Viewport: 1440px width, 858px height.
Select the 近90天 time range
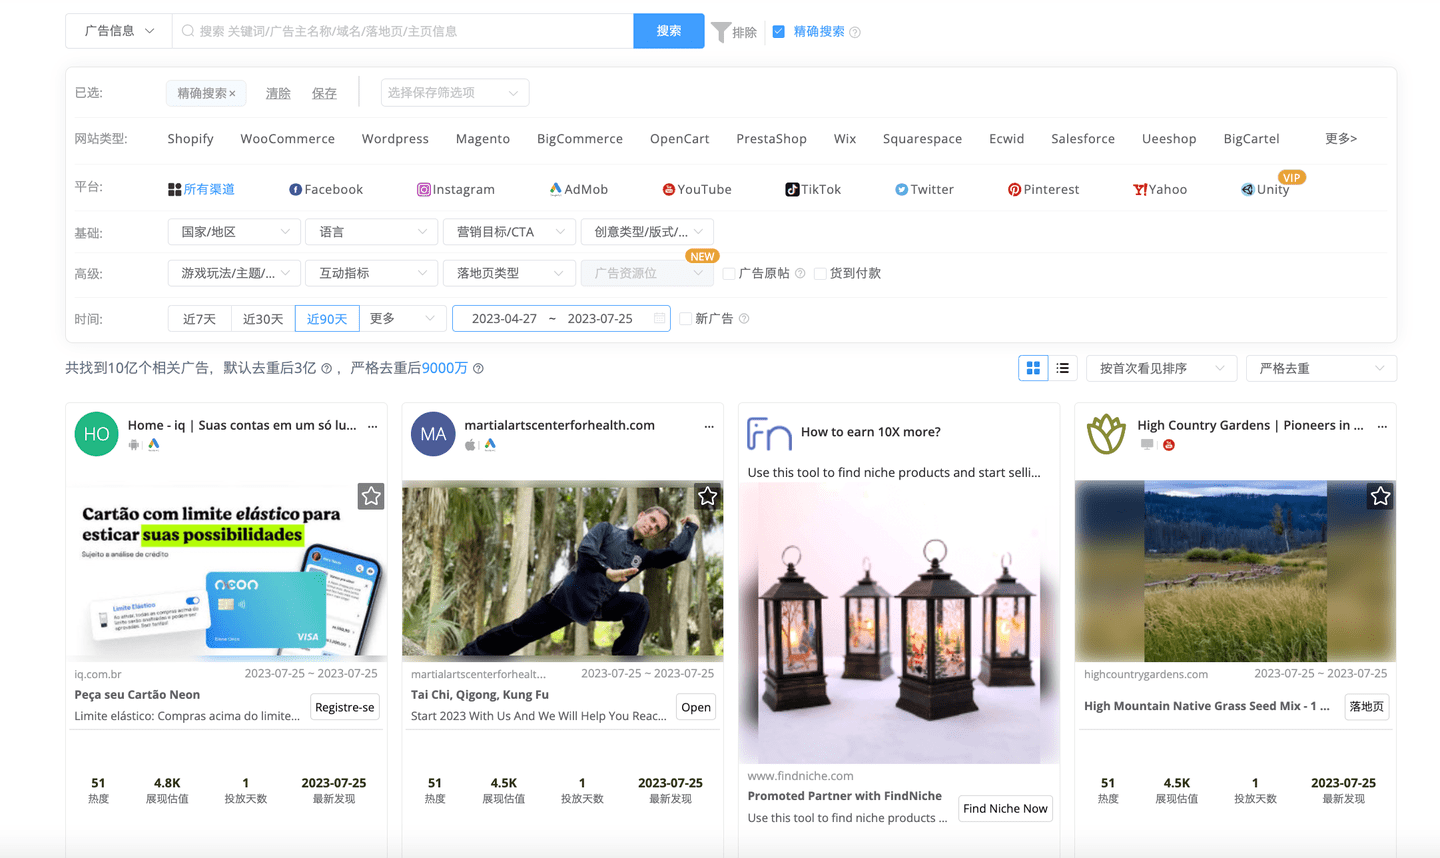[x=327, y=319]
